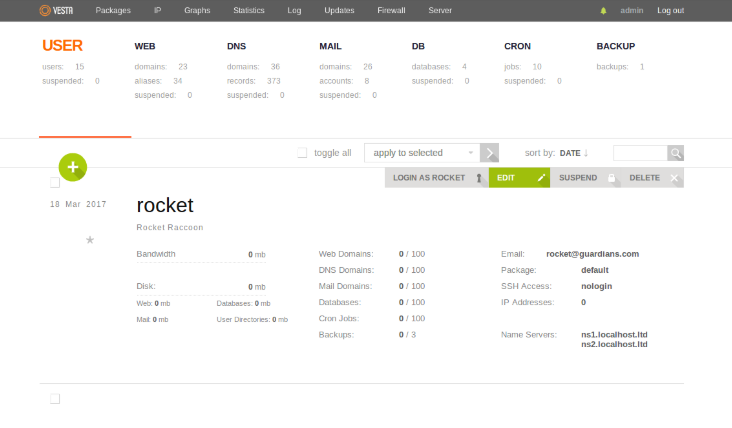Switch to the MAIL tab
Image resolution: width=732 pixels, height=428 pixels.
coord(330,46)
